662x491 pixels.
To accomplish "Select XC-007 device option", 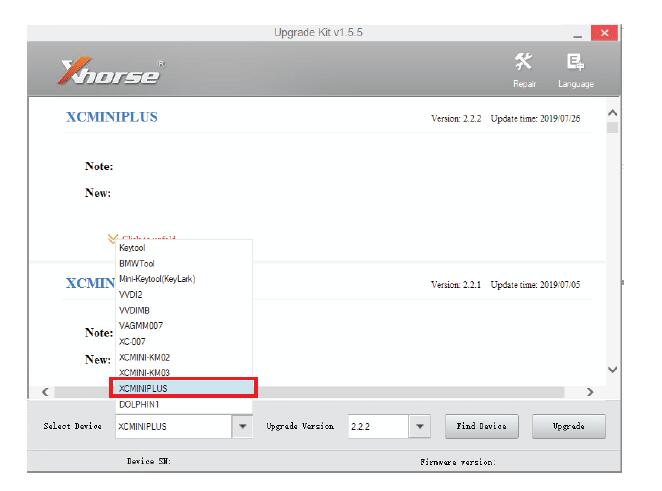I will pos(184,342).
